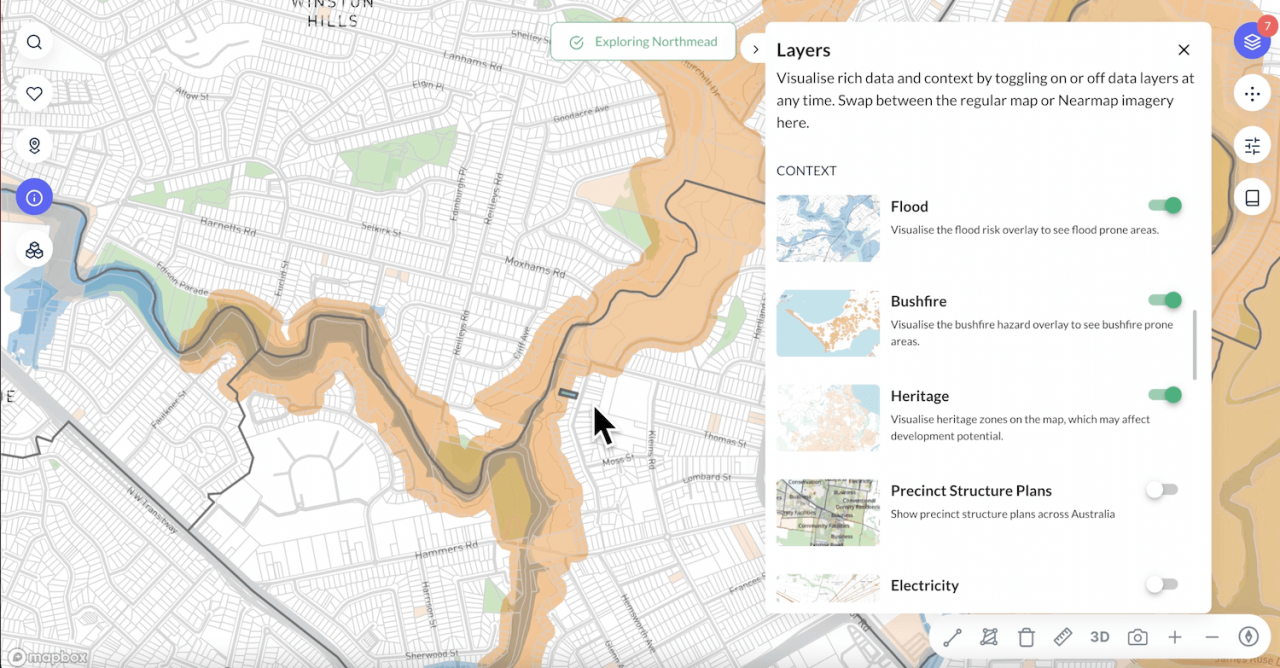Screen dimensions: 1280x668
Task: Click the Exploring Northmead button
Action: (x=643, y=41)
